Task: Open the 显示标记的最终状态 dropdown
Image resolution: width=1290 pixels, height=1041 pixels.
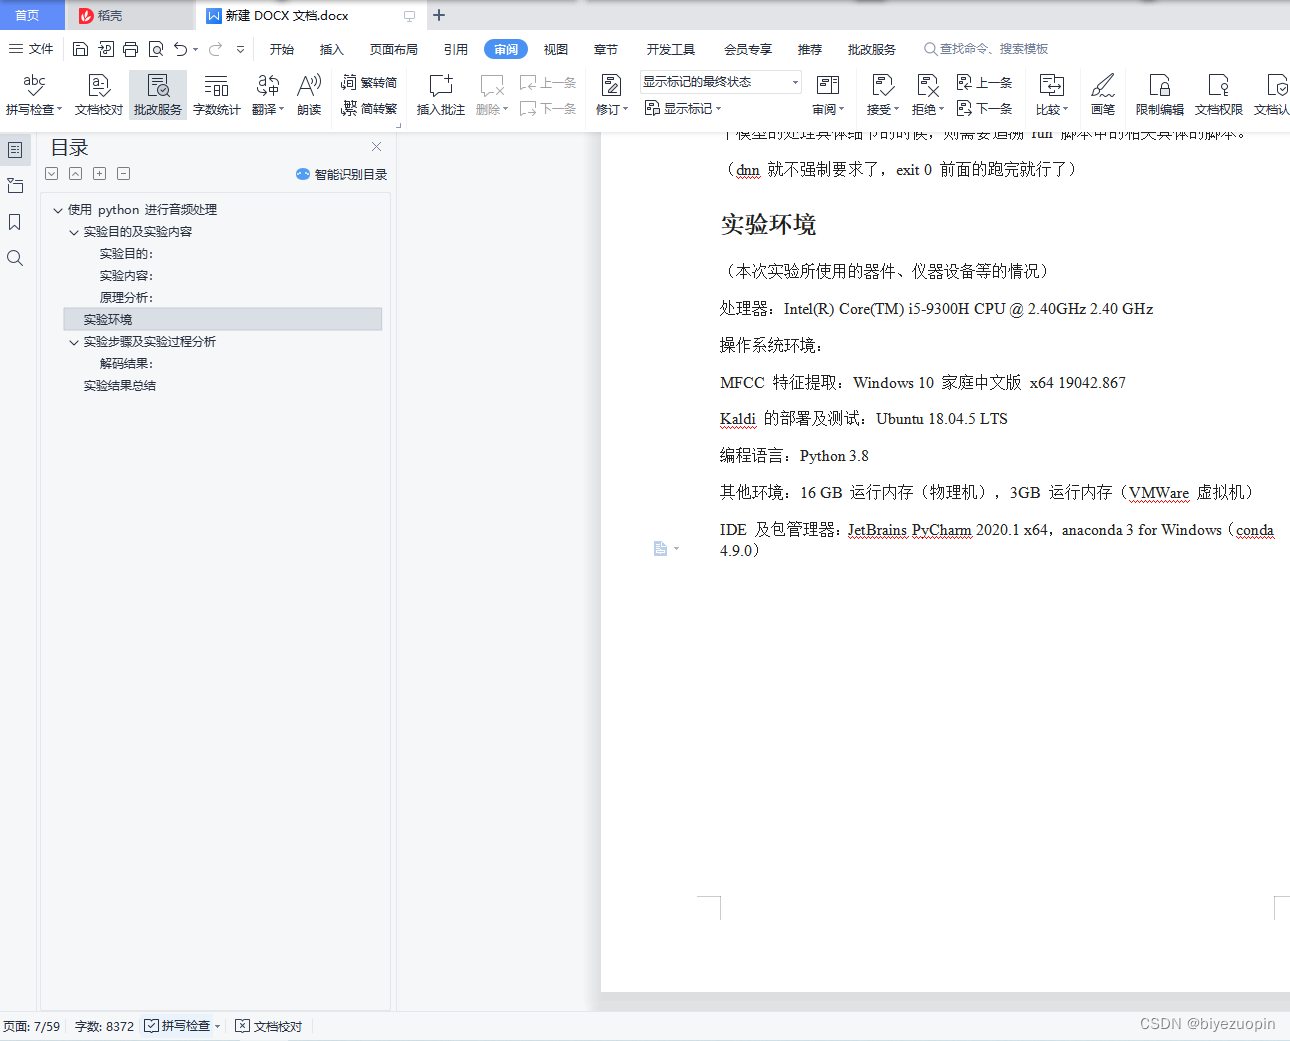Action: 720,82
